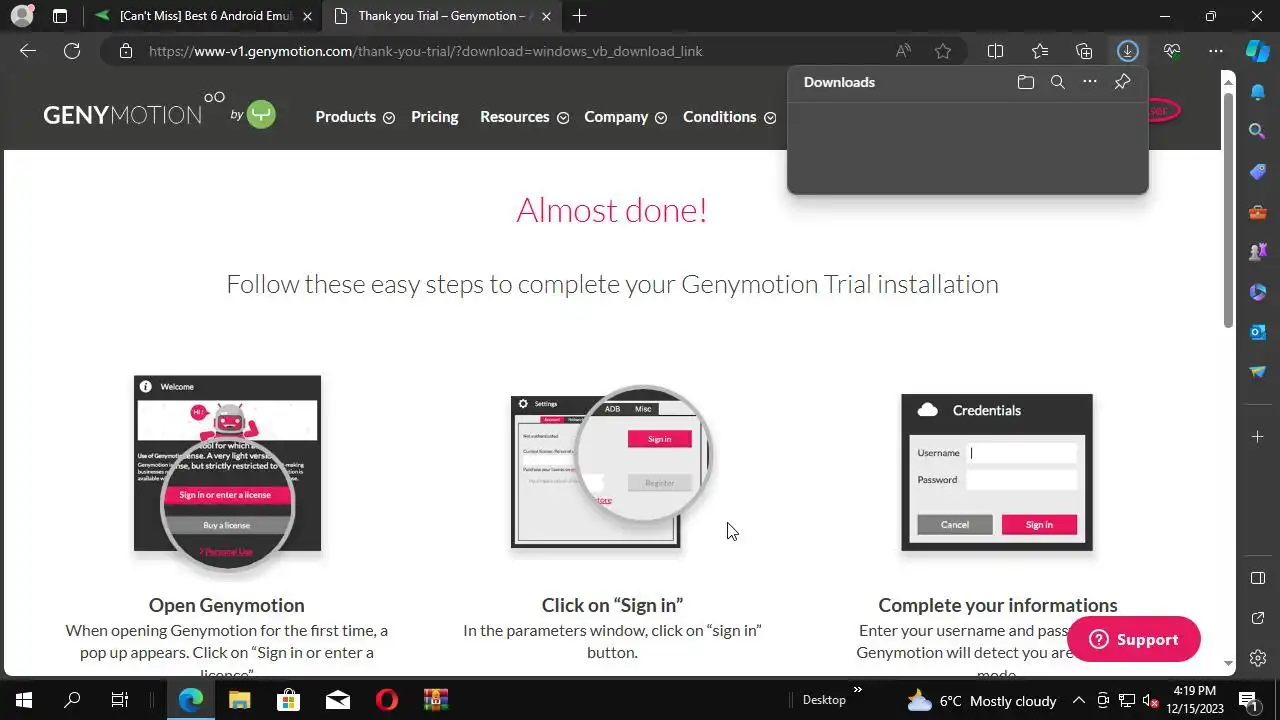Open Outlook in the sidebar

coord(1258,332)
